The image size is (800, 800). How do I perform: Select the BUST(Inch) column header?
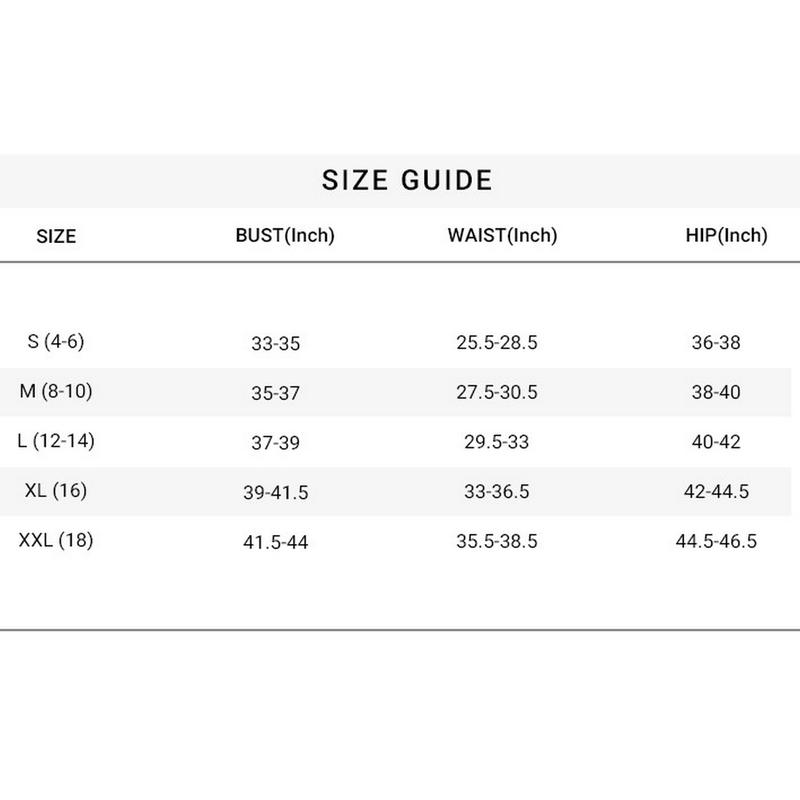[x=285, y=236]
